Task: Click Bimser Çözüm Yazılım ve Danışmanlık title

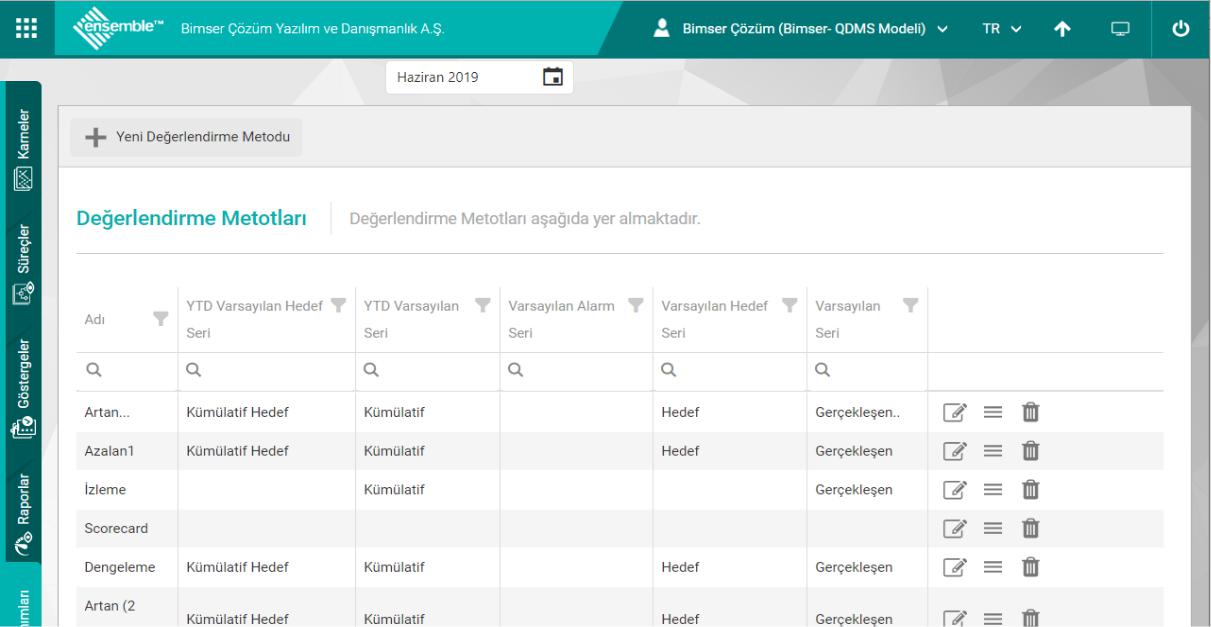Action: coord(312,29)
